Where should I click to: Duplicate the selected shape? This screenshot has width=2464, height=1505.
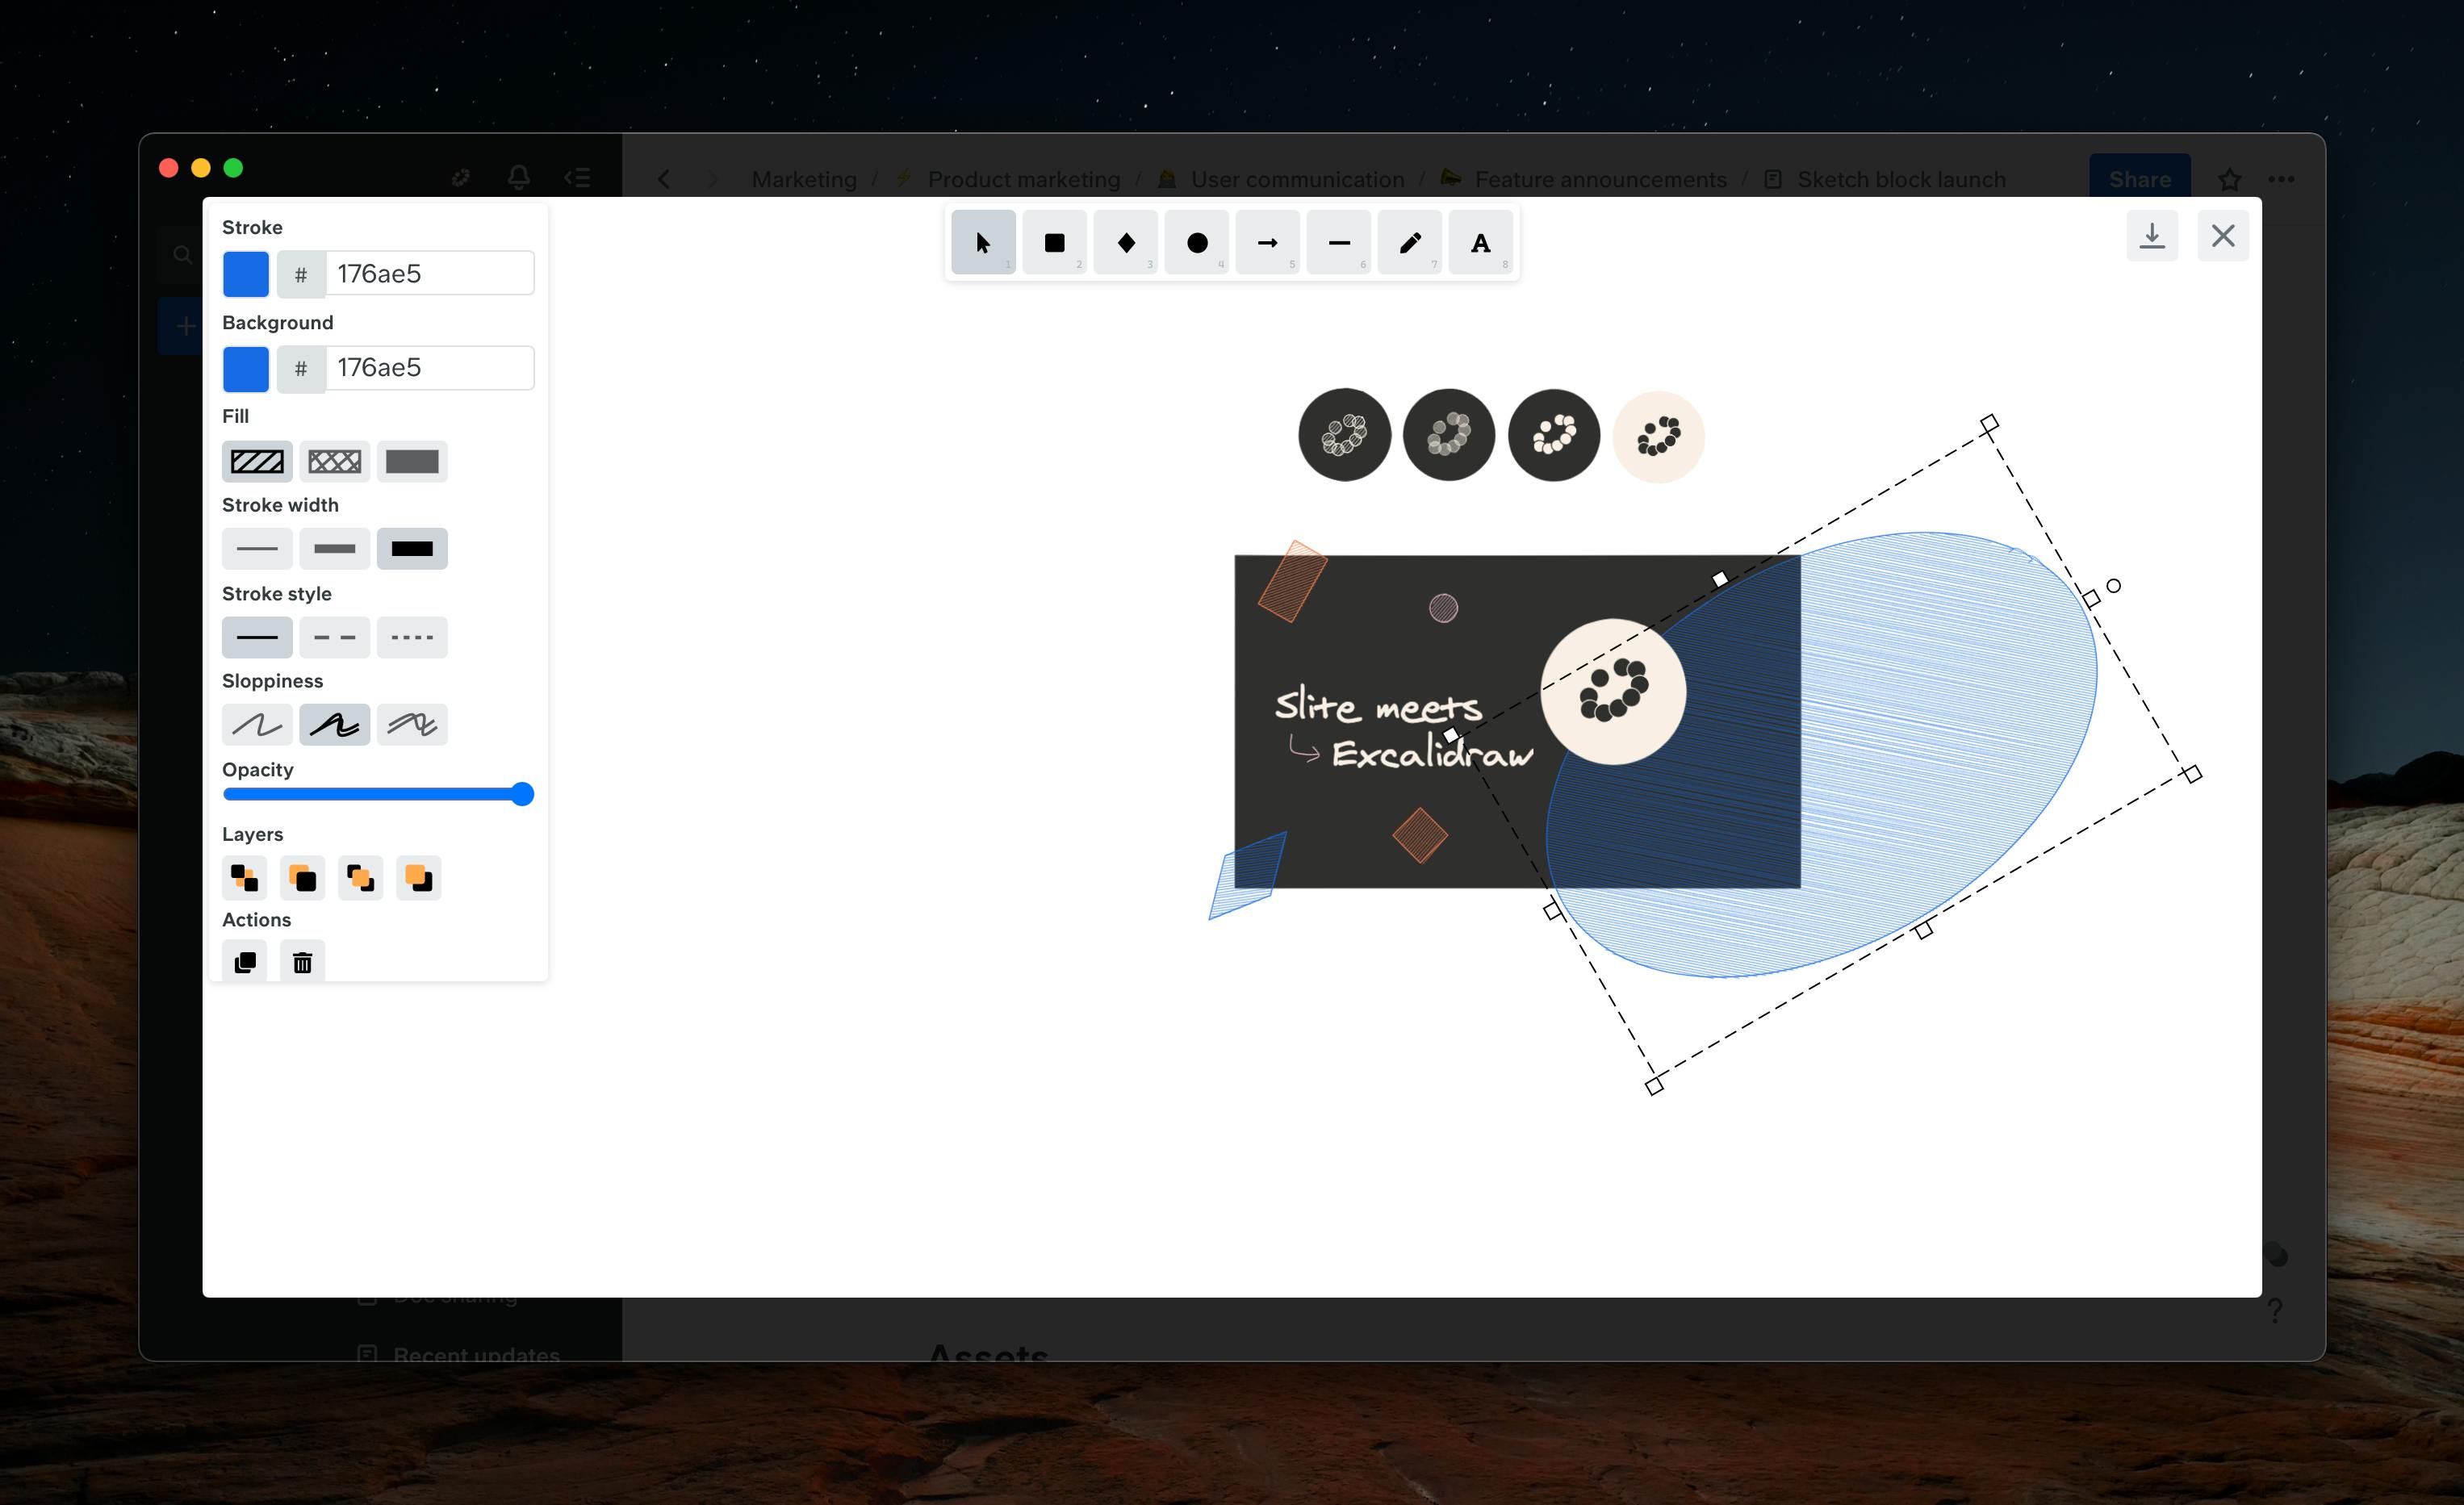coord(244,962)
